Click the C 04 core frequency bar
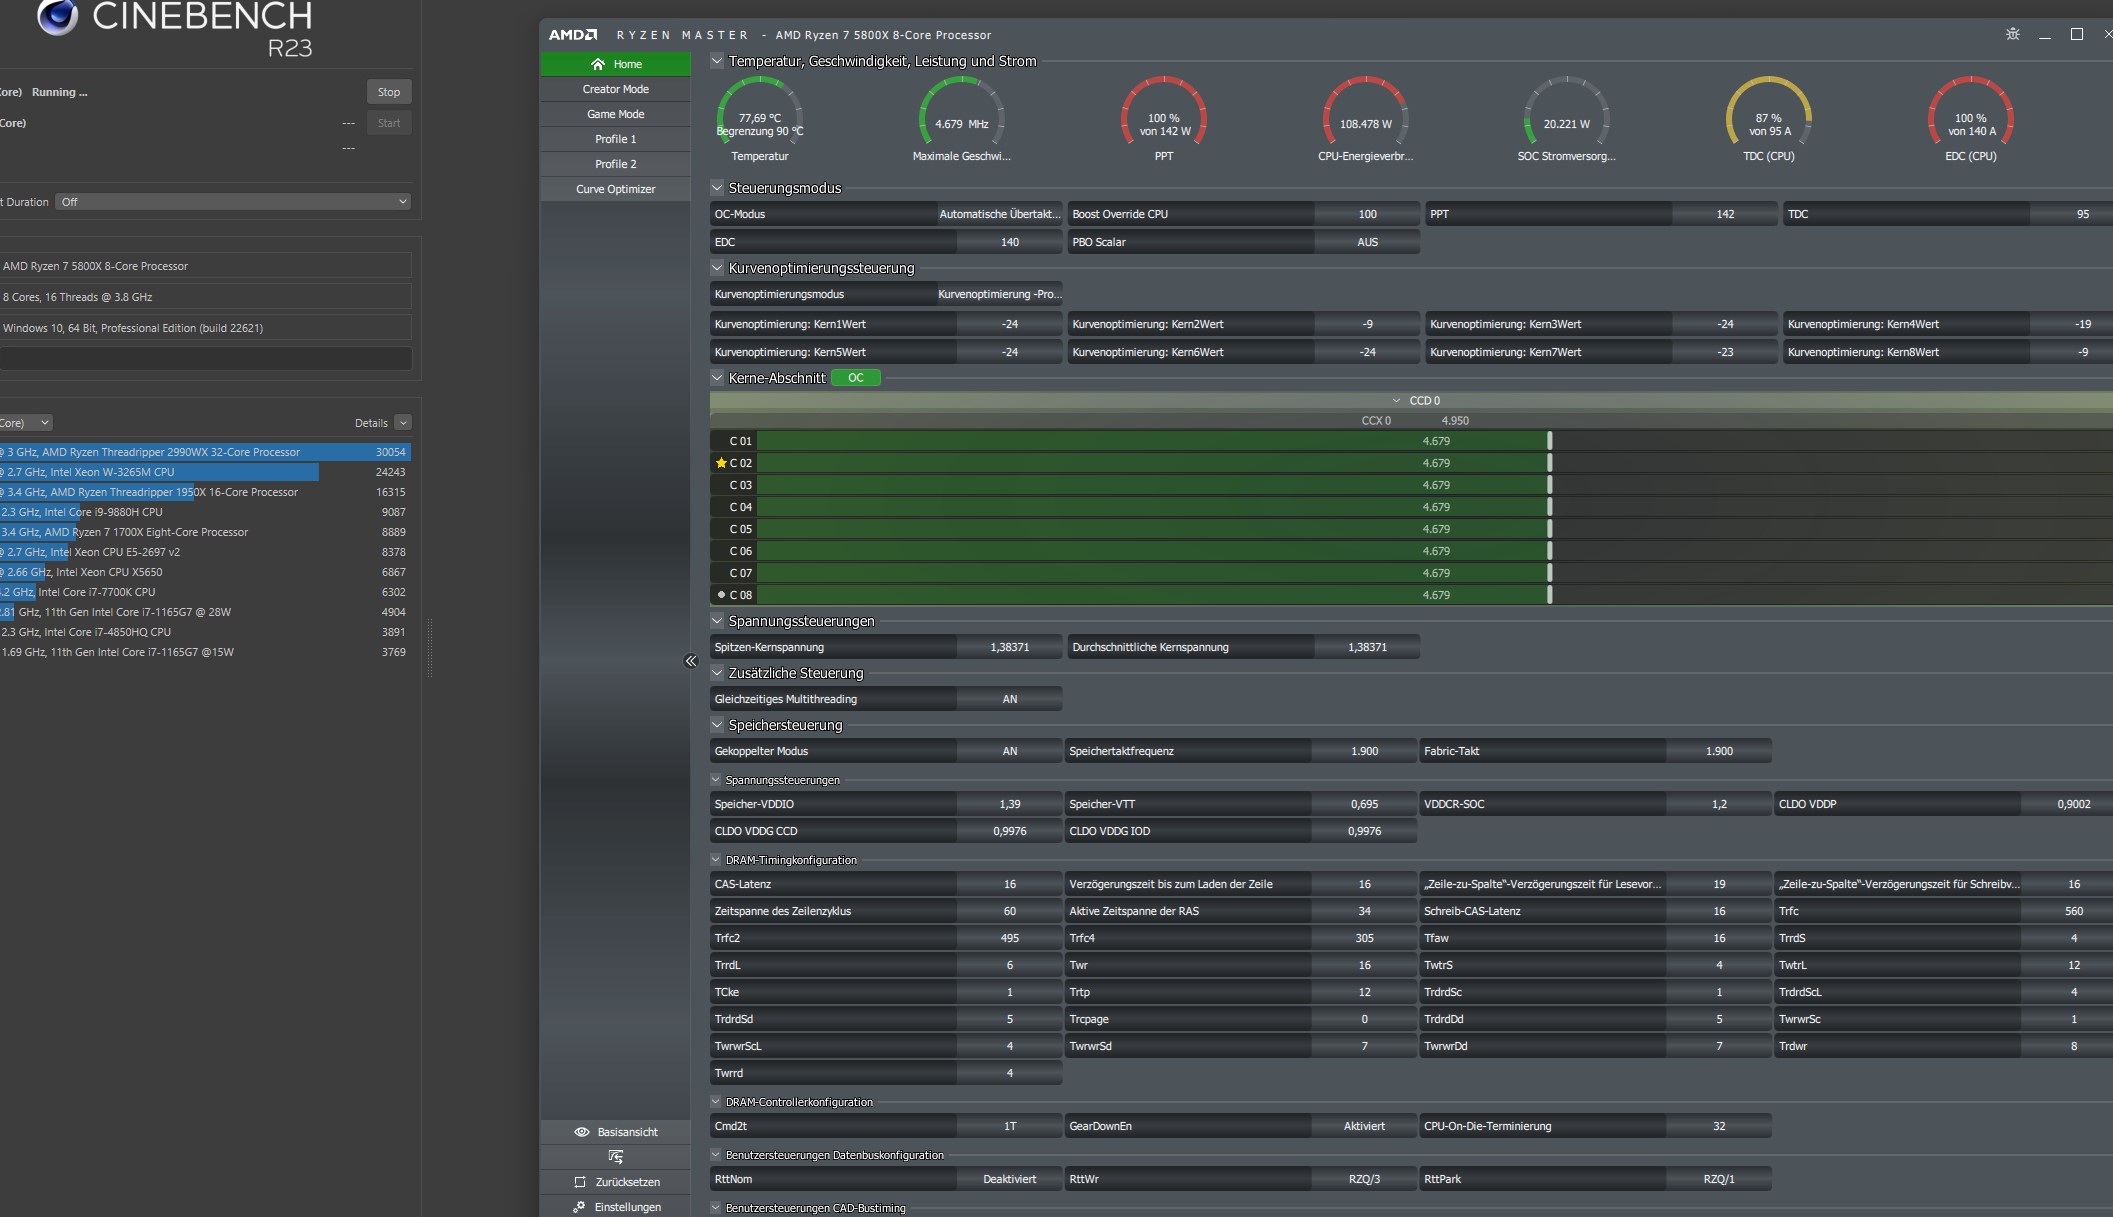 pos(1152,507)
